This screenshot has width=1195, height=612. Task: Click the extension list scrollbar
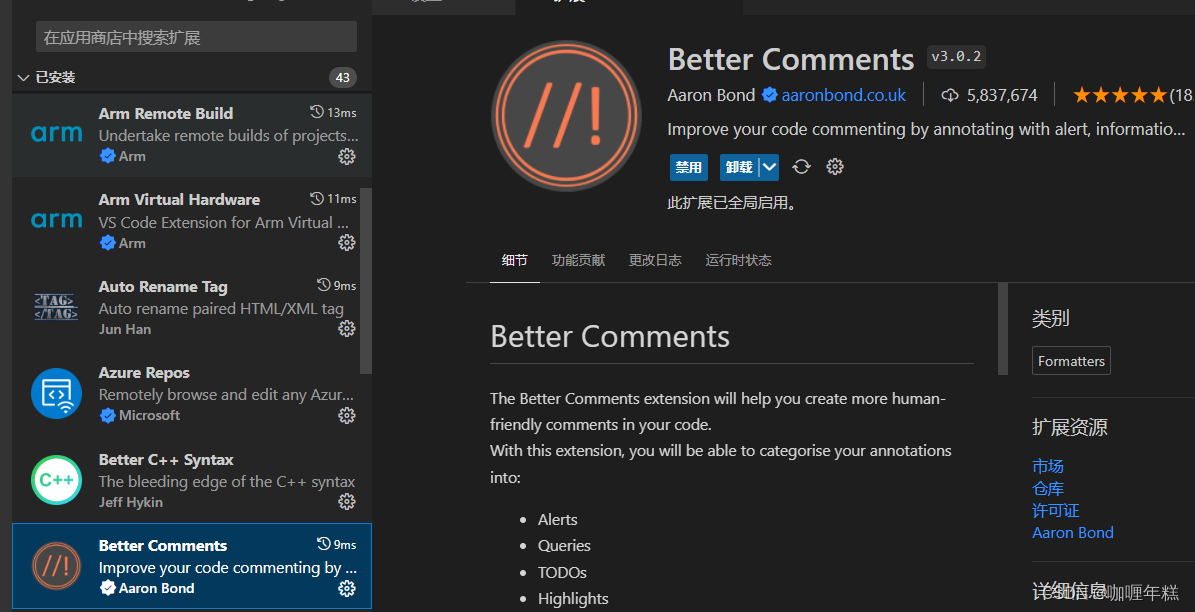click(x=366, y=282)
